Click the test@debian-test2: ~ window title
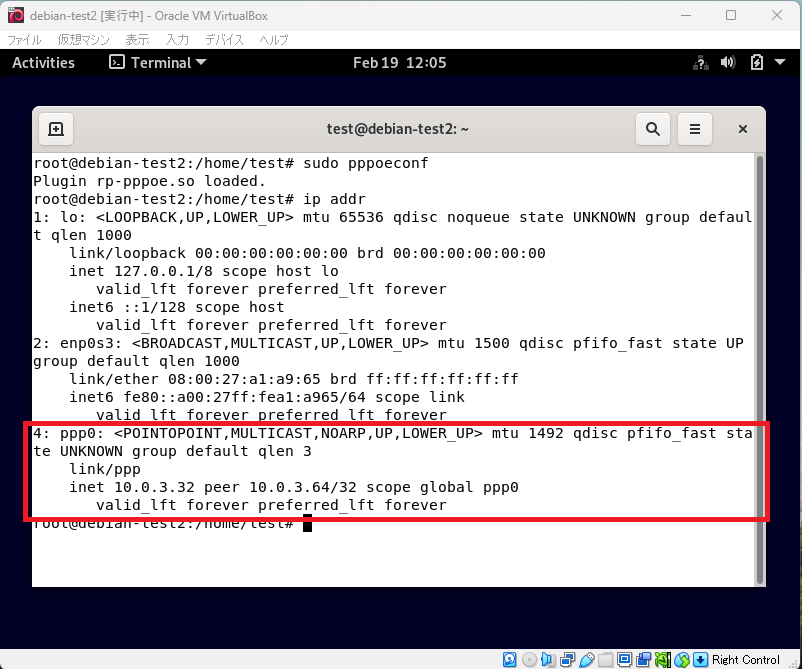This screenshot has width=802, height=669. (398, 129)
